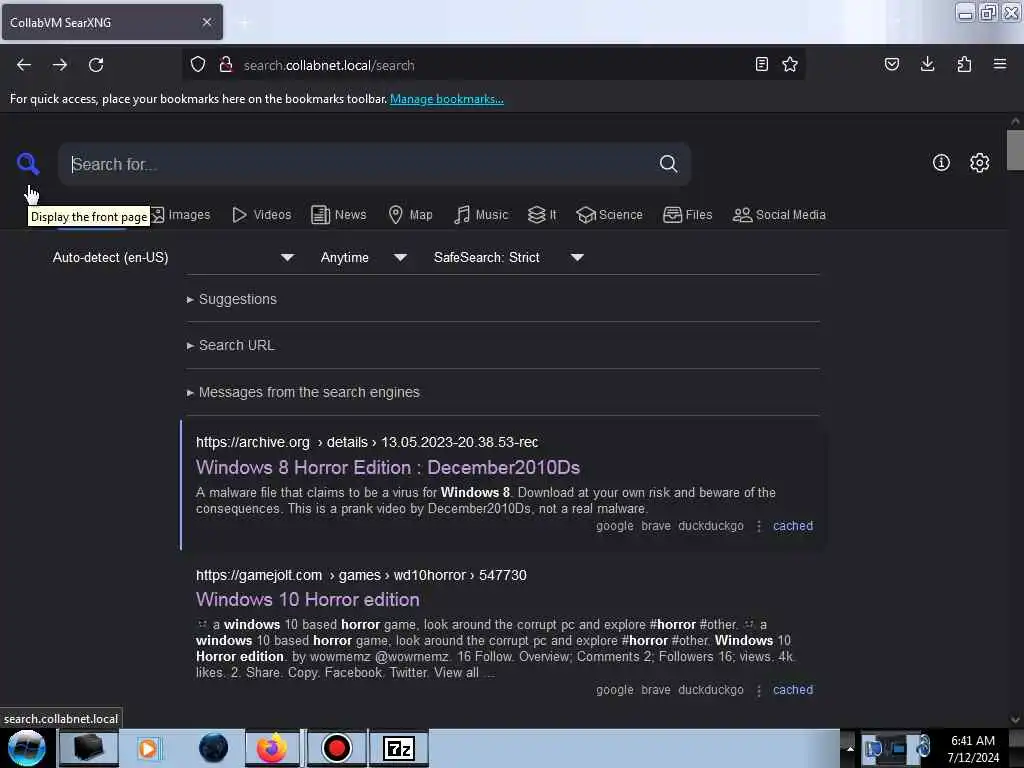Click the page vertical scrollbar thumb
Viewport: 1024px width, 768px height.
point(1015,150)
